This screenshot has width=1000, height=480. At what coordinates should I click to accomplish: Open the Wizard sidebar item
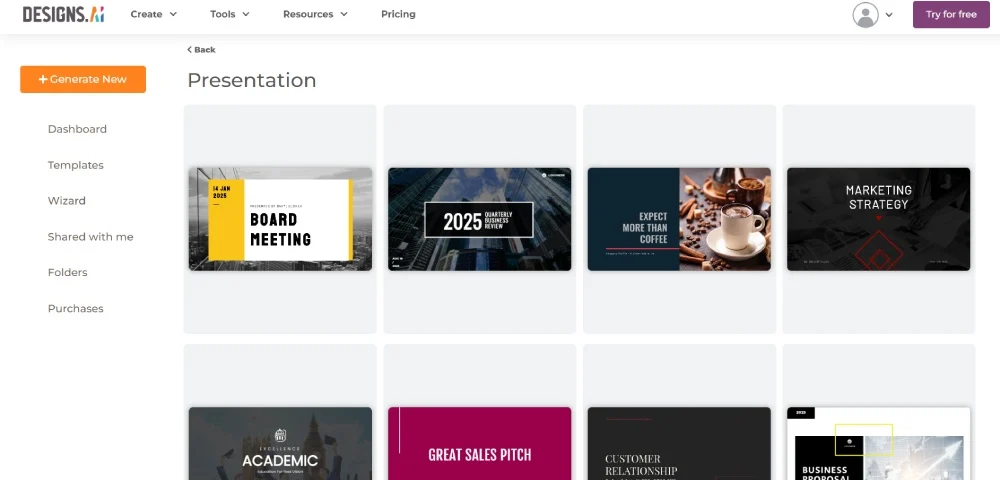coord(67,201)
